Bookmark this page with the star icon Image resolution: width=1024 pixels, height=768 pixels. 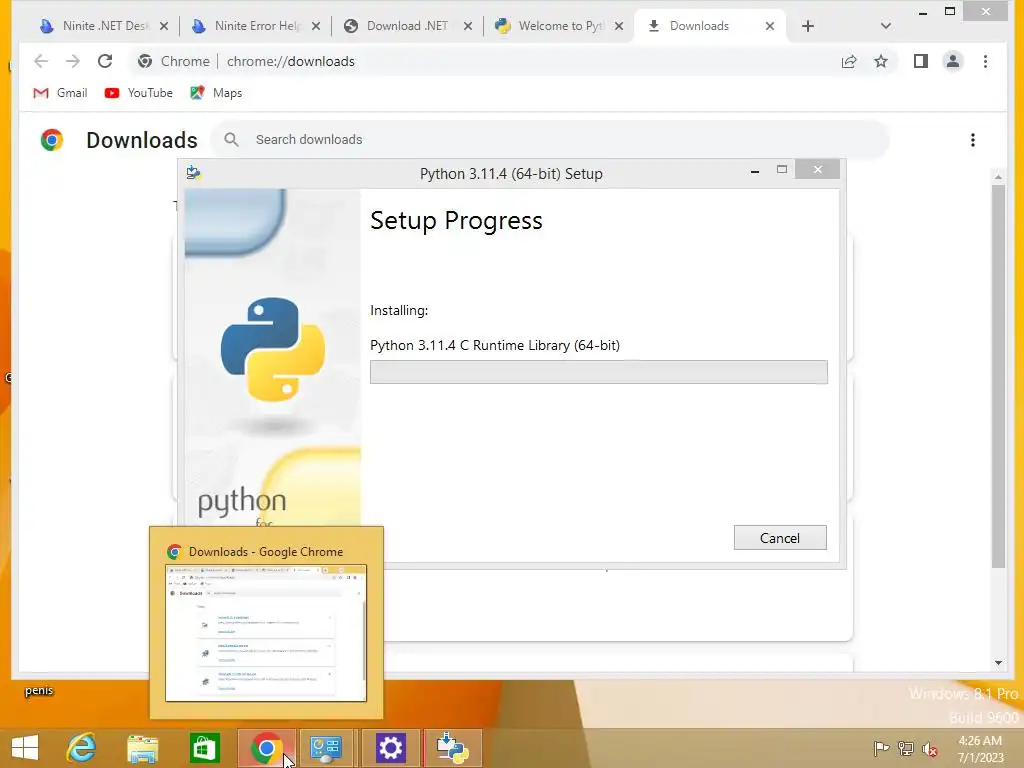[881, 61]
